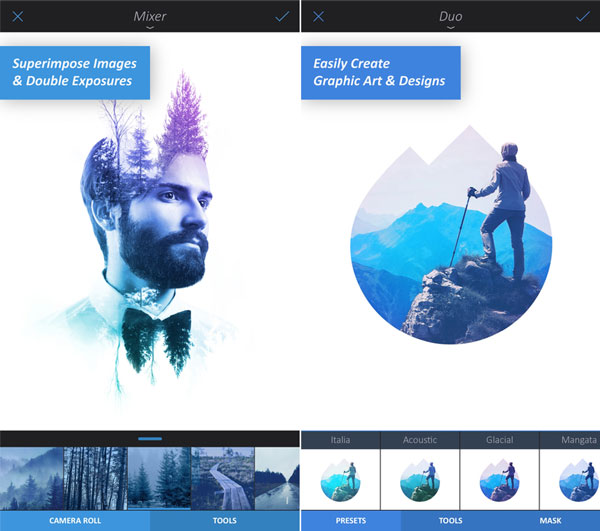Open the Duo title dropdown
600x531 pixels.
click(451, 18)
